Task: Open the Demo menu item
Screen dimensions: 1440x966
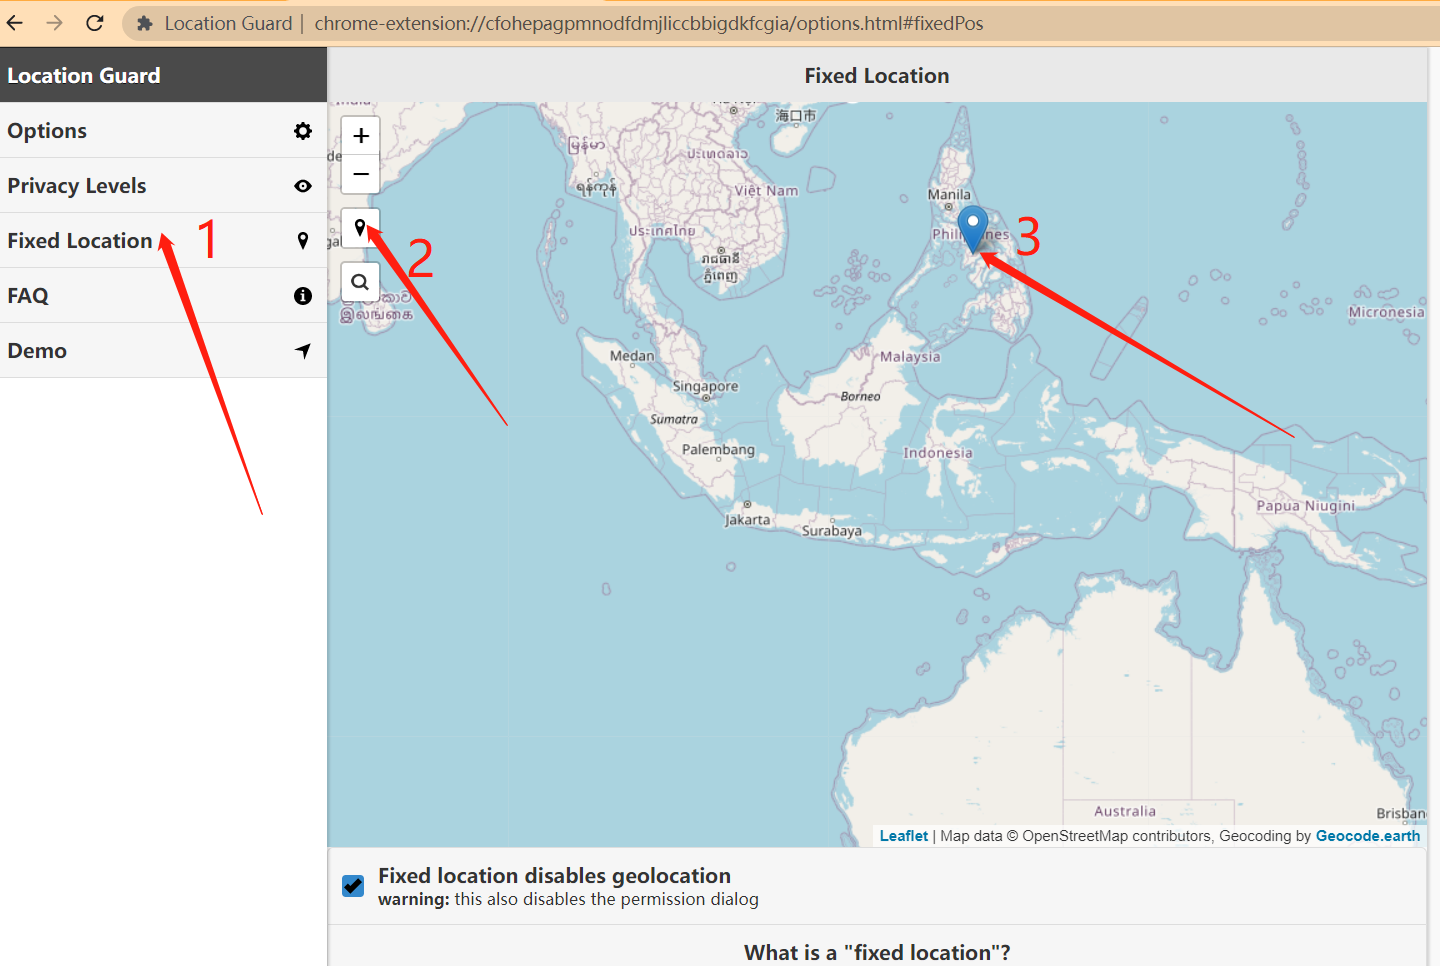Action: point(163,351)
